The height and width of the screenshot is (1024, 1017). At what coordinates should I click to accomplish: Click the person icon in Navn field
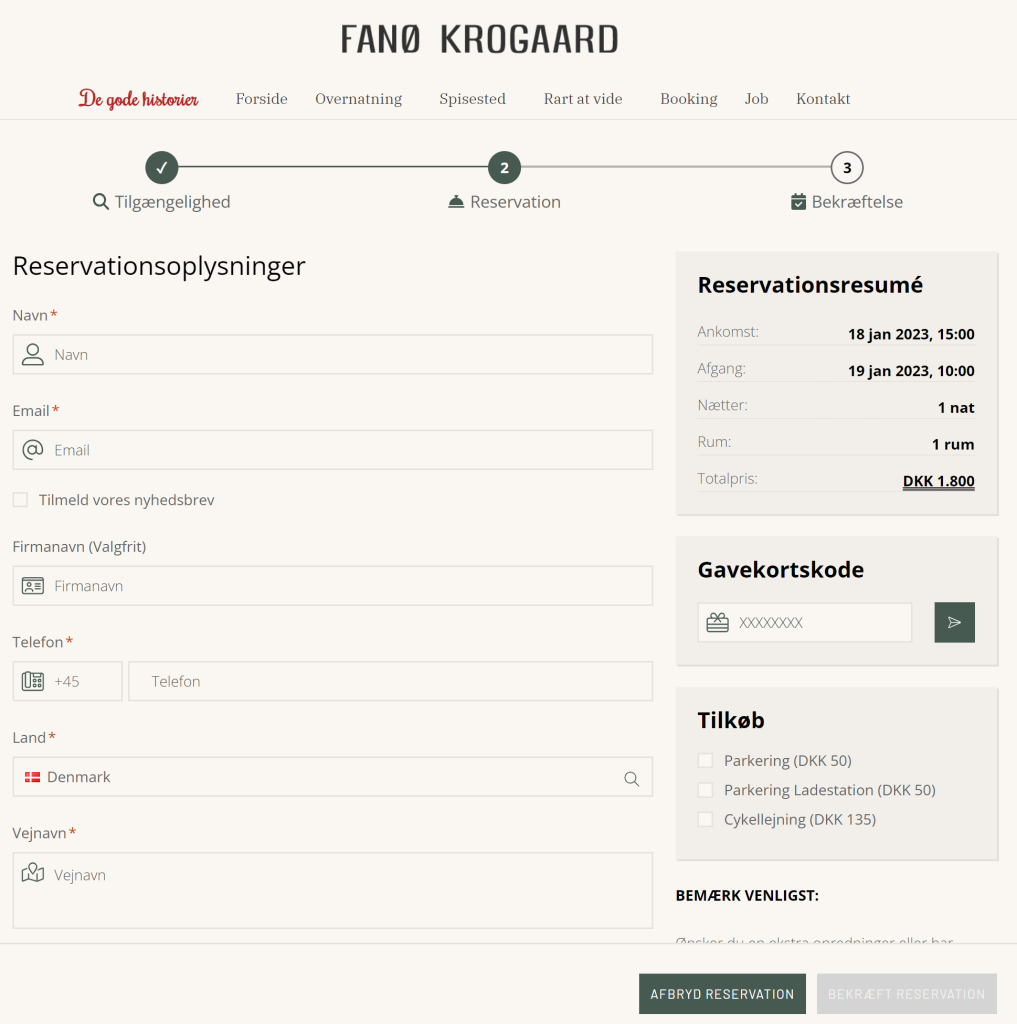33,354
